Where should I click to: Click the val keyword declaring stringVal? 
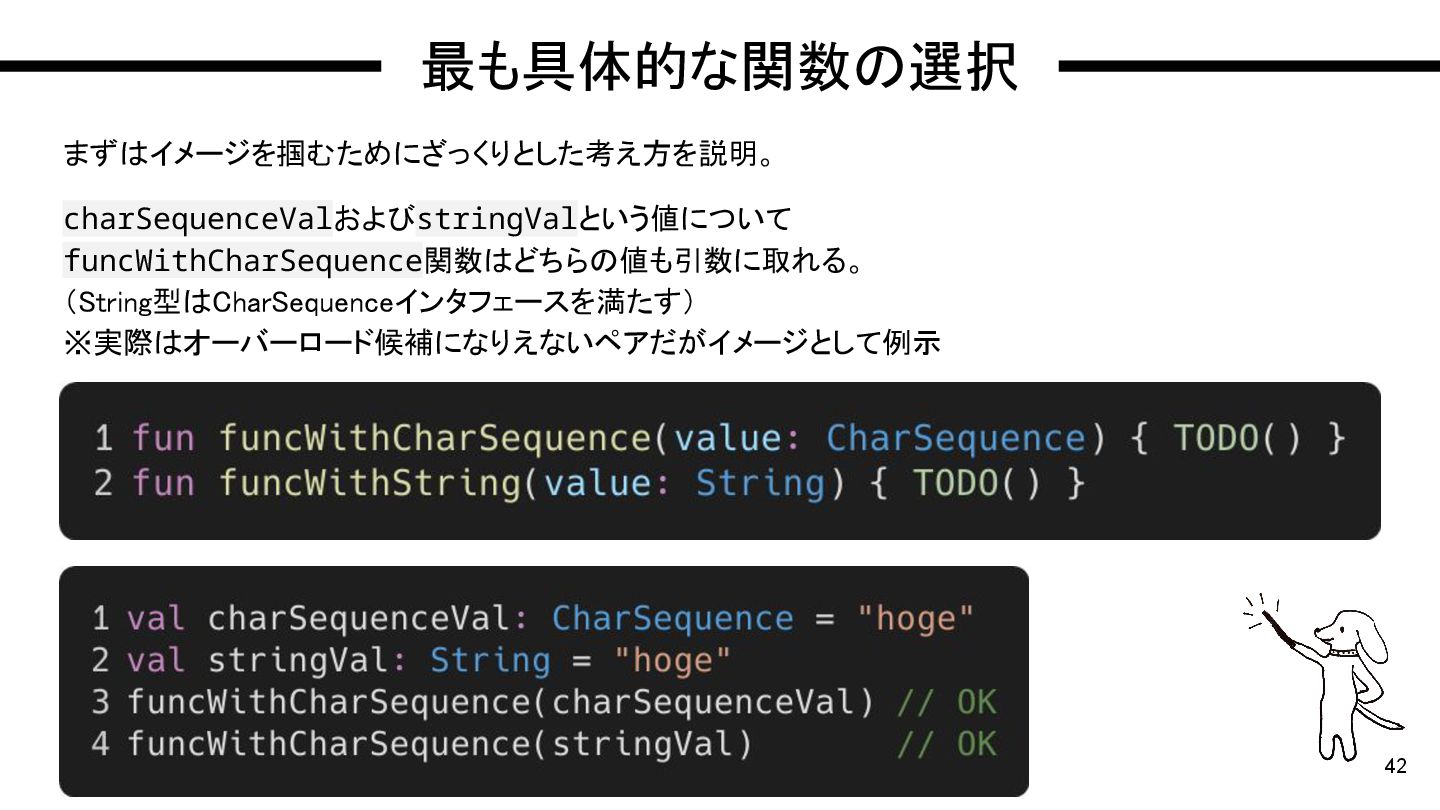click(x=156, y=661)
